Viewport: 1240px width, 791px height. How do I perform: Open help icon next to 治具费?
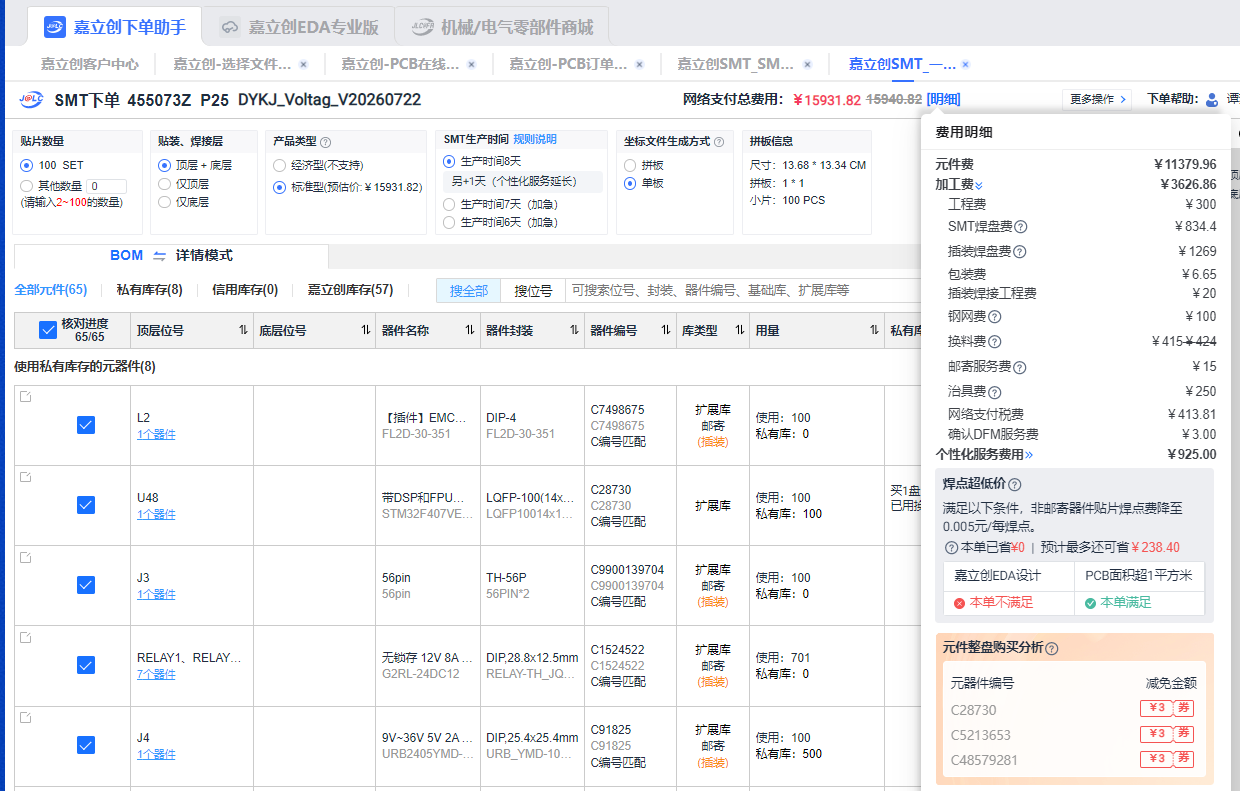pyautogui.click(x=994, y=392)
